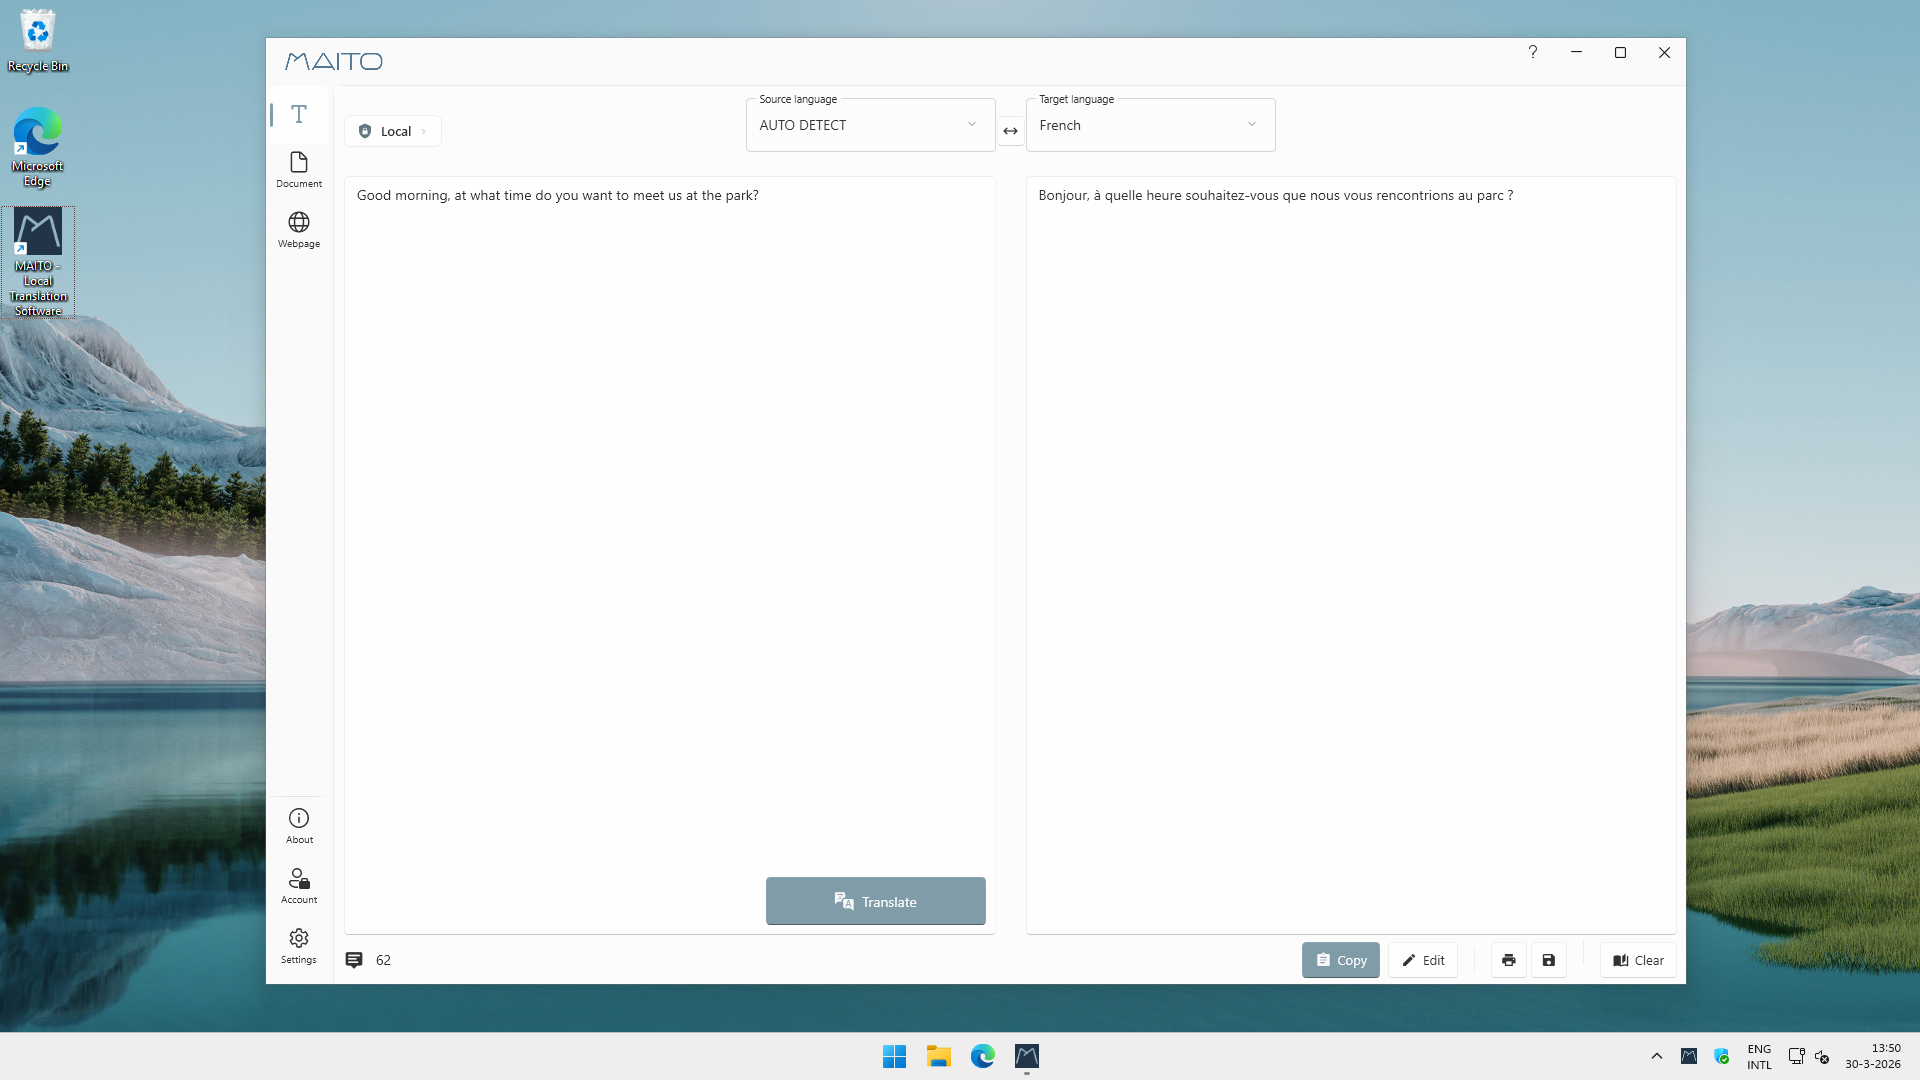Minimize the MAITO window
Screen dimensions: 1920x1080
point(1576,52)
